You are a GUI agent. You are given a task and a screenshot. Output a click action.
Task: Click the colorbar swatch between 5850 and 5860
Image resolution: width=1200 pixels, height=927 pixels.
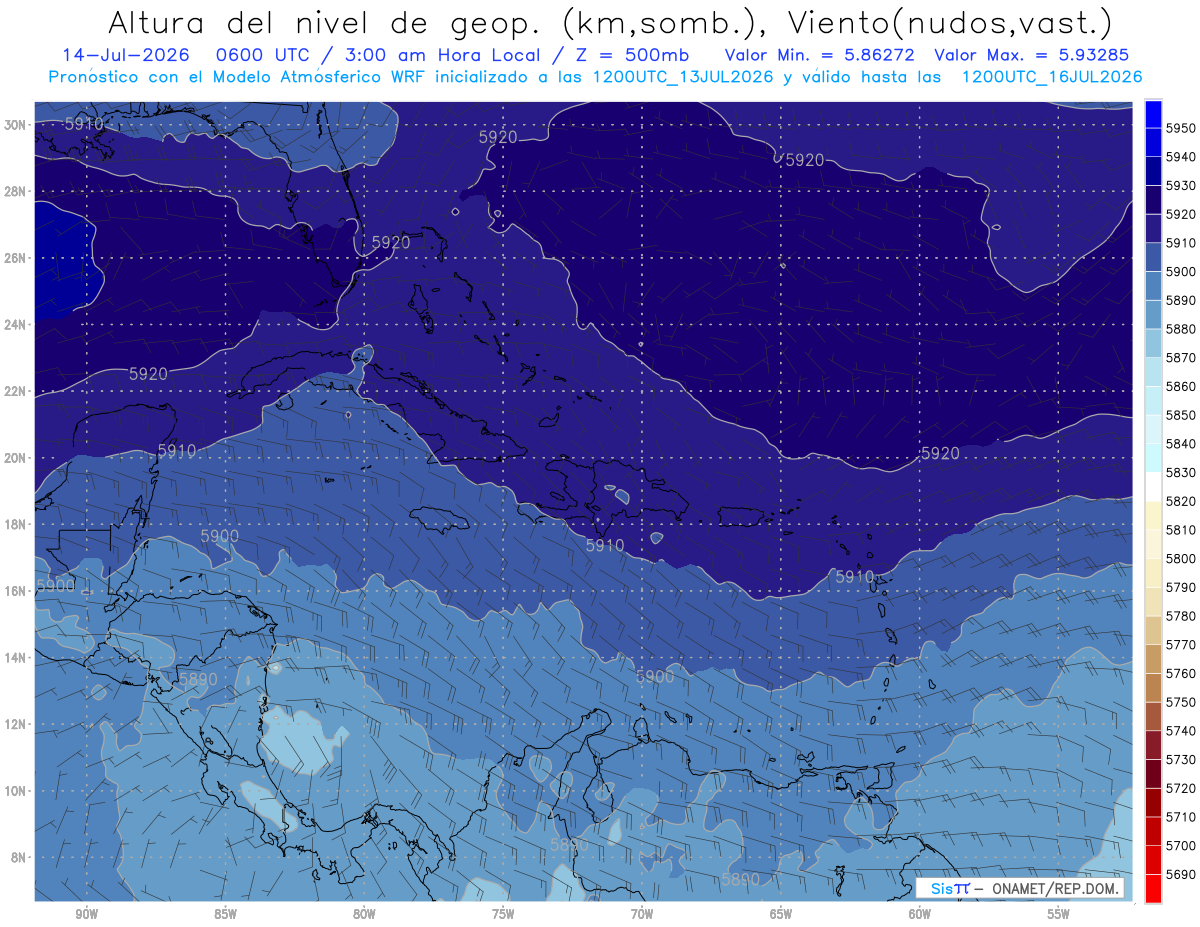(1153, 401)
